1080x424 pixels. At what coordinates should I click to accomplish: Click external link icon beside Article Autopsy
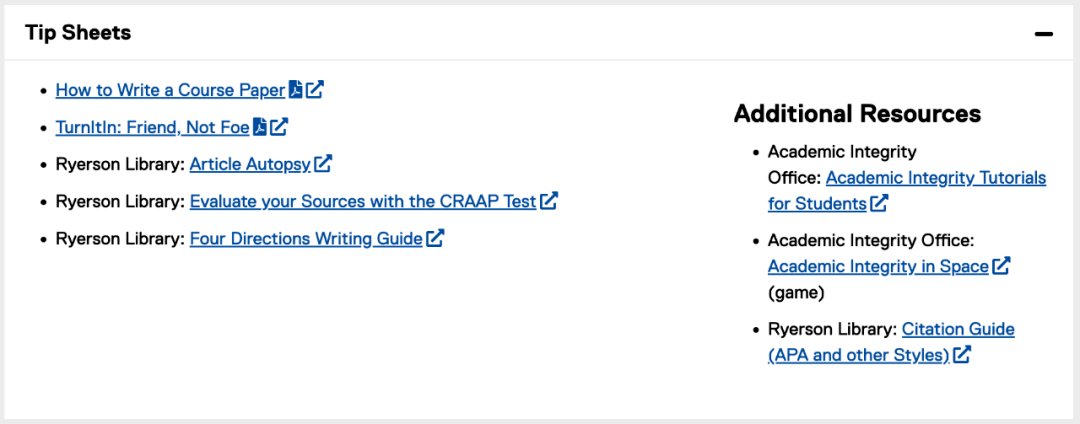pyautogui.click(x=323, y=164)
